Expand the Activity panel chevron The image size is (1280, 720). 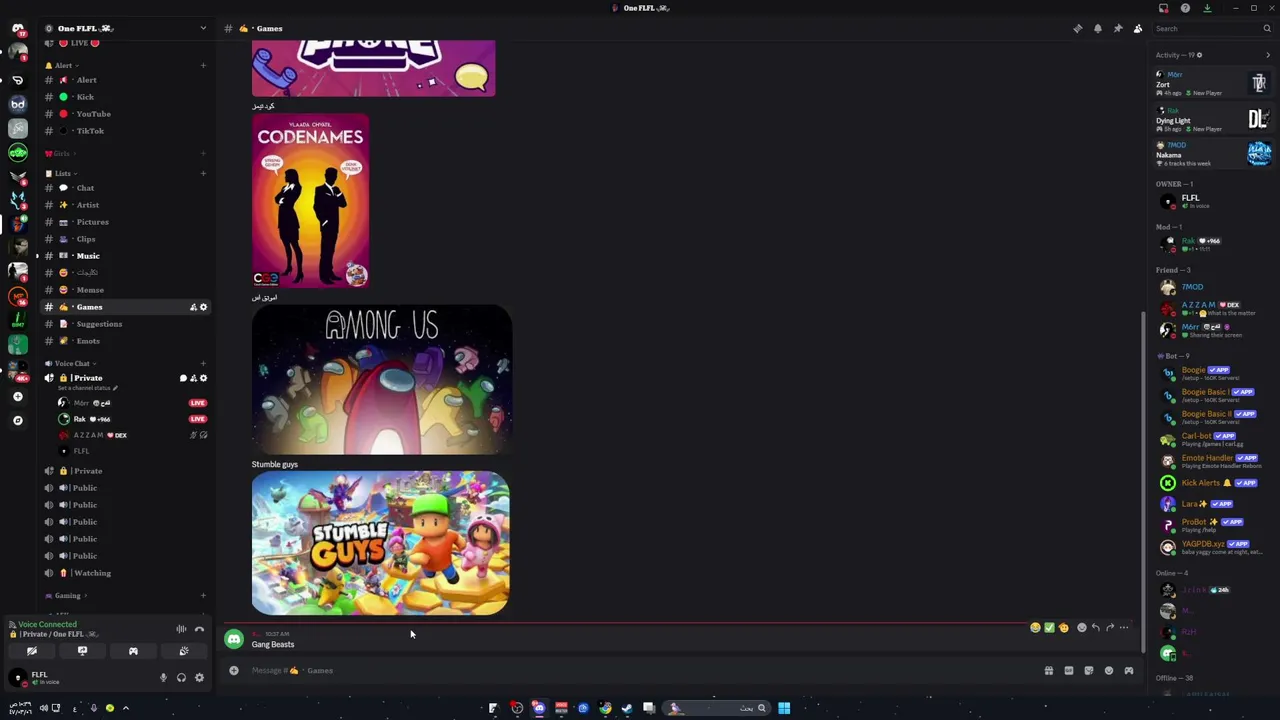(1268, 55)
